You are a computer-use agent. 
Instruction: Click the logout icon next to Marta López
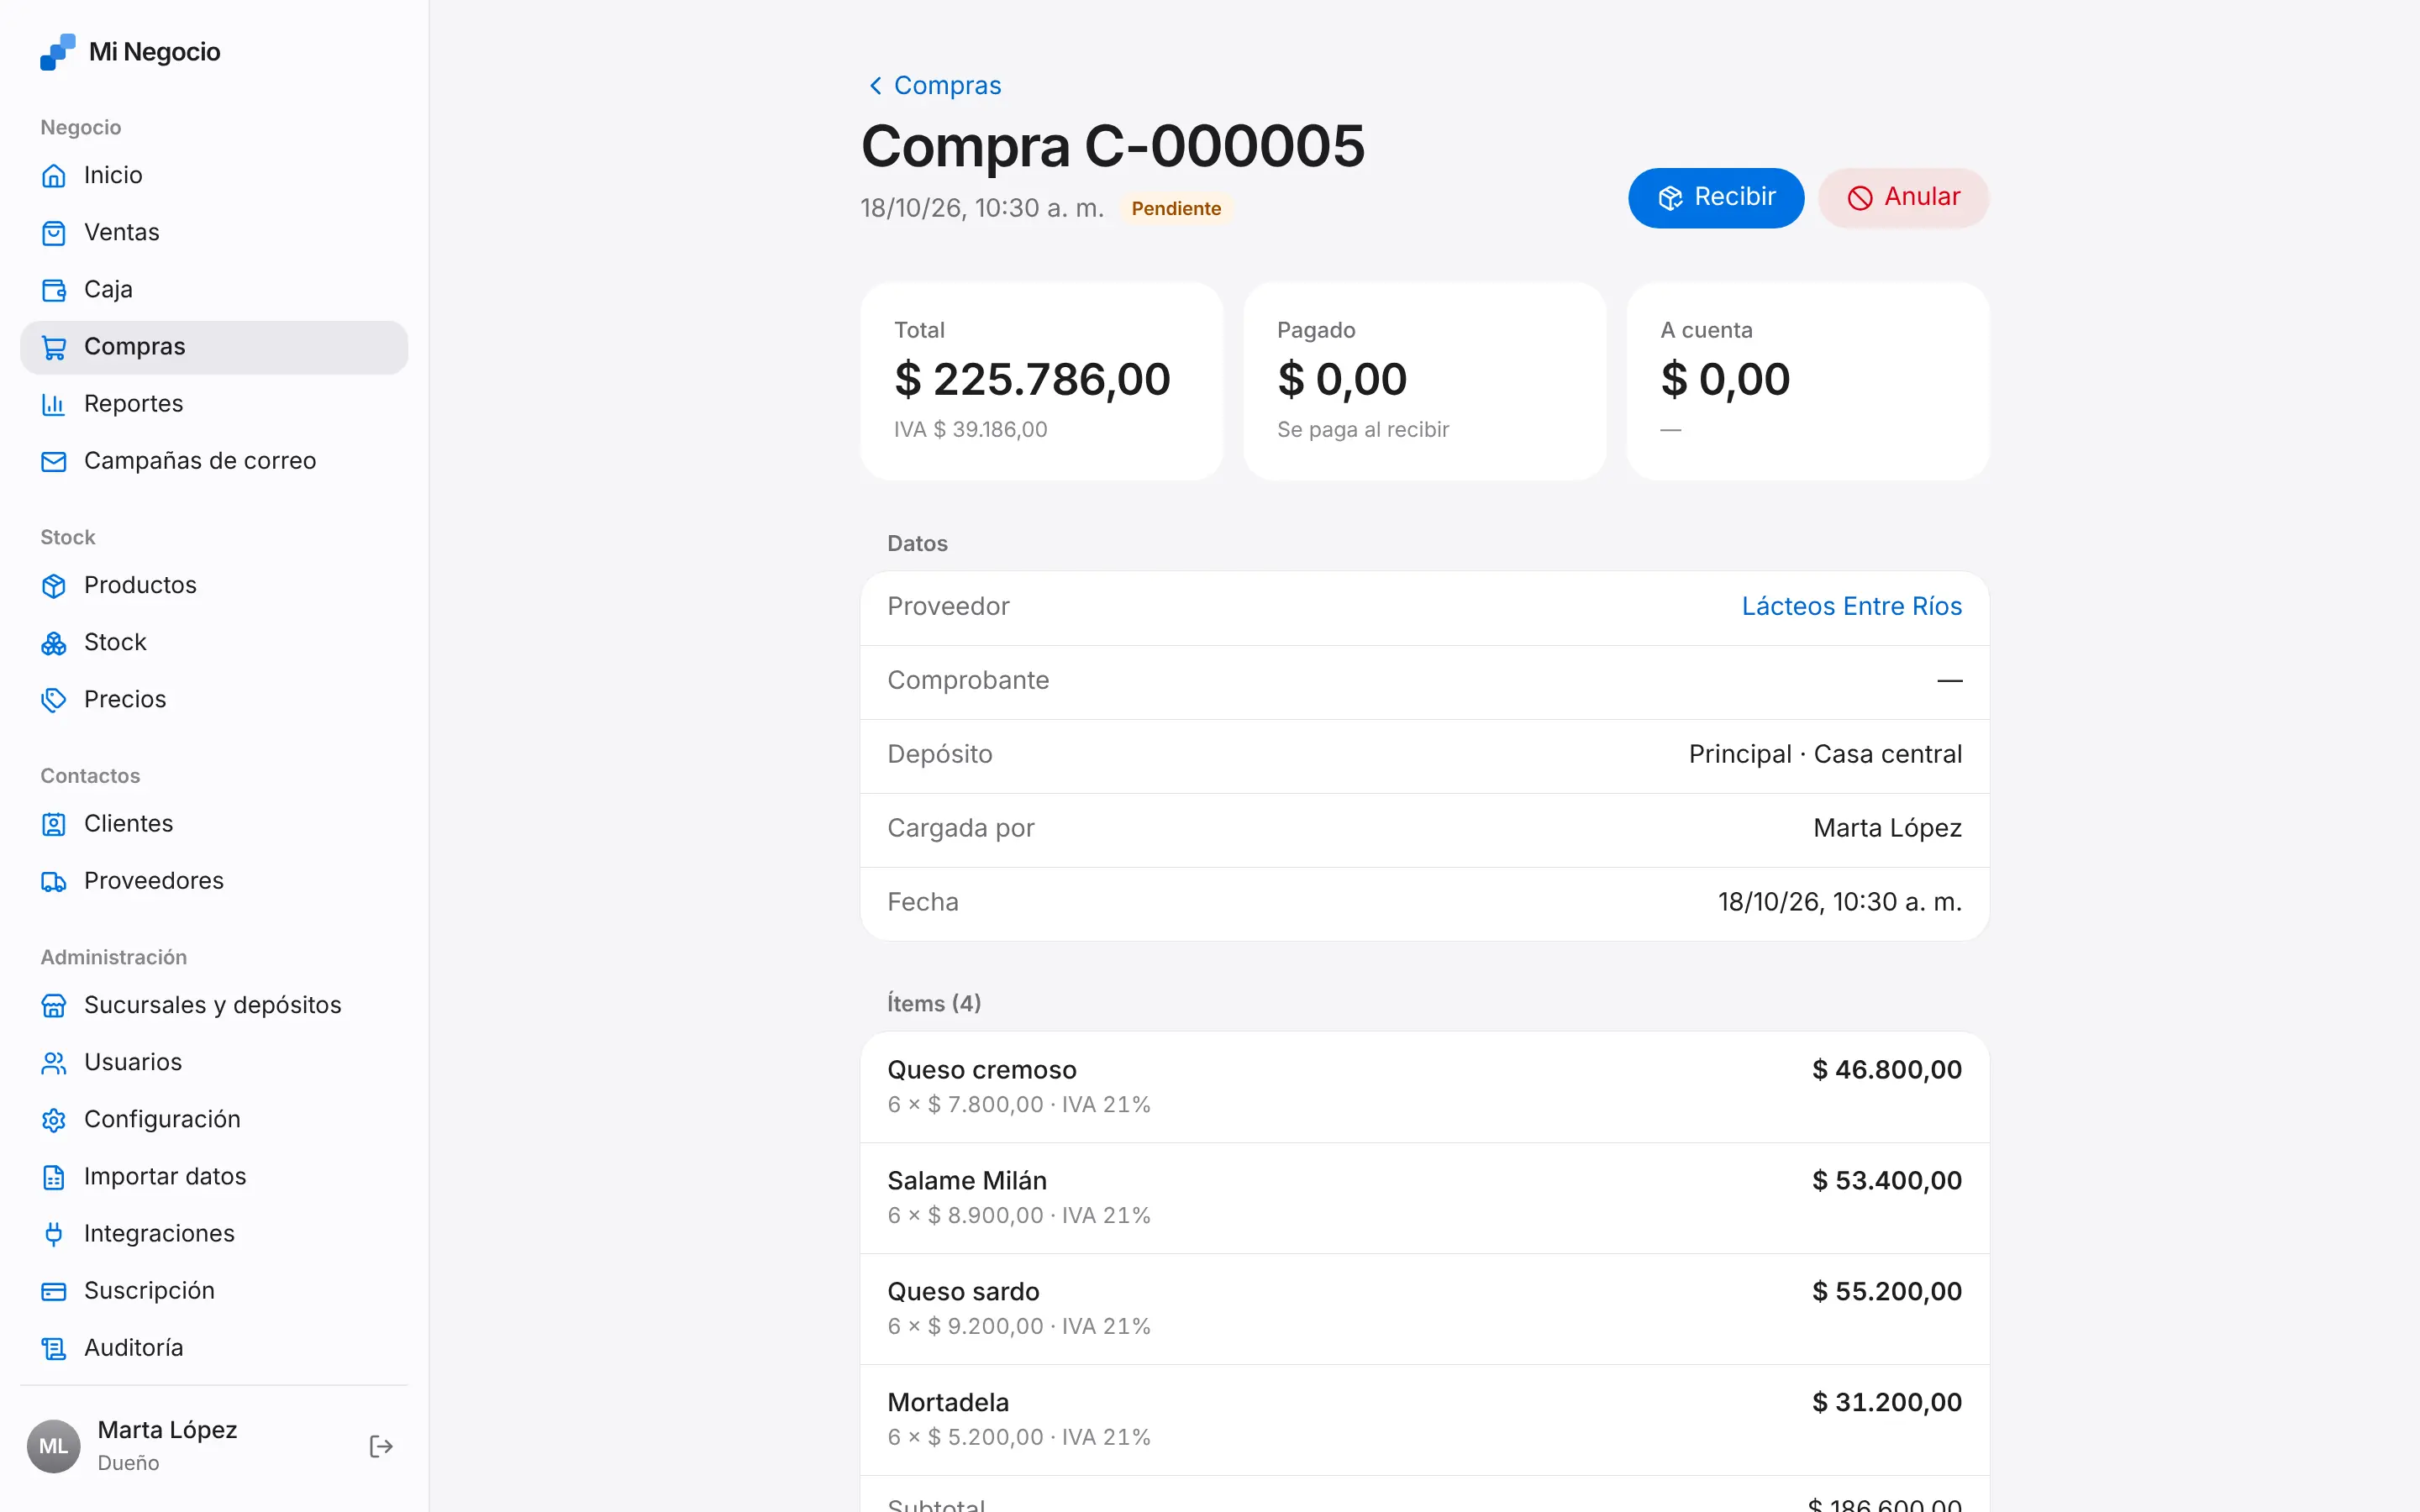coord(381,1446)
